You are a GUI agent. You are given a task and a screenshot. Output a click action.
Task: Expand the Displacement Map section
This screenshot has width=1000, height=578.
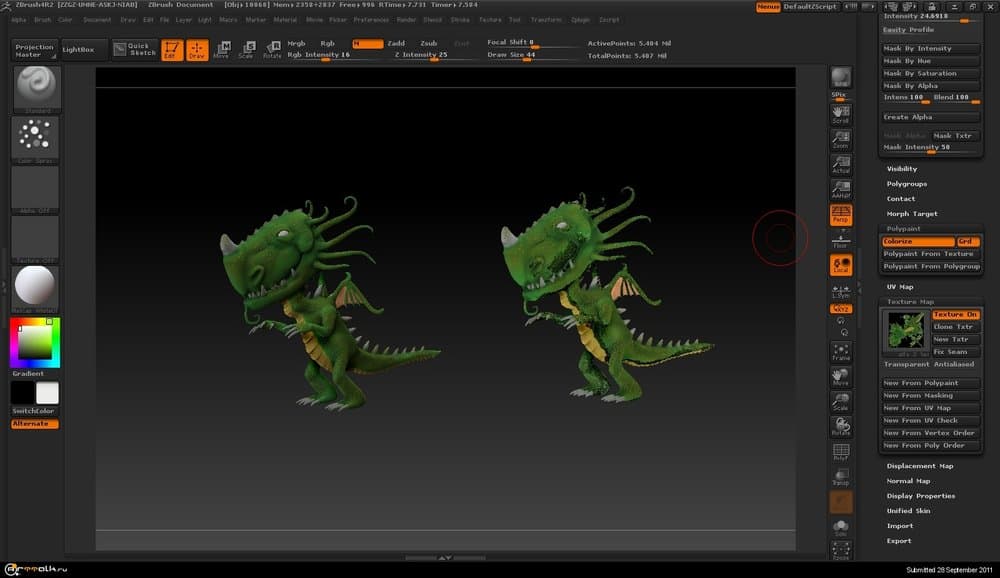coord(919,466)
